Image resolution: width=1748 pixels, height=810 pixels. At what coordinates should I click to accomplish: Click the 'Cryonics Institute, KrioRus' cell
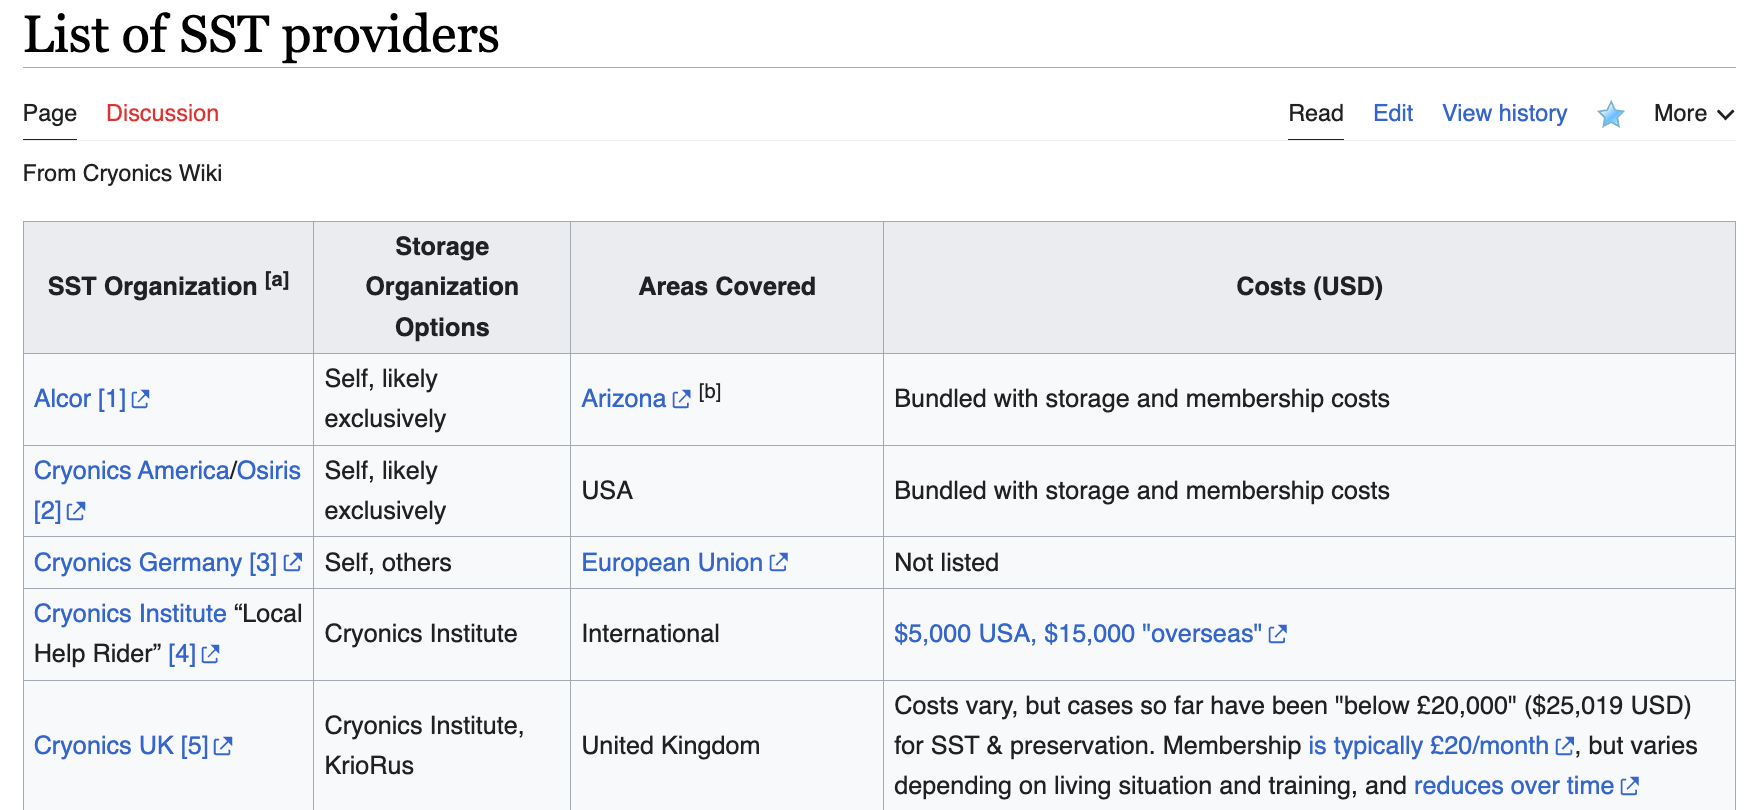(442, 746)
